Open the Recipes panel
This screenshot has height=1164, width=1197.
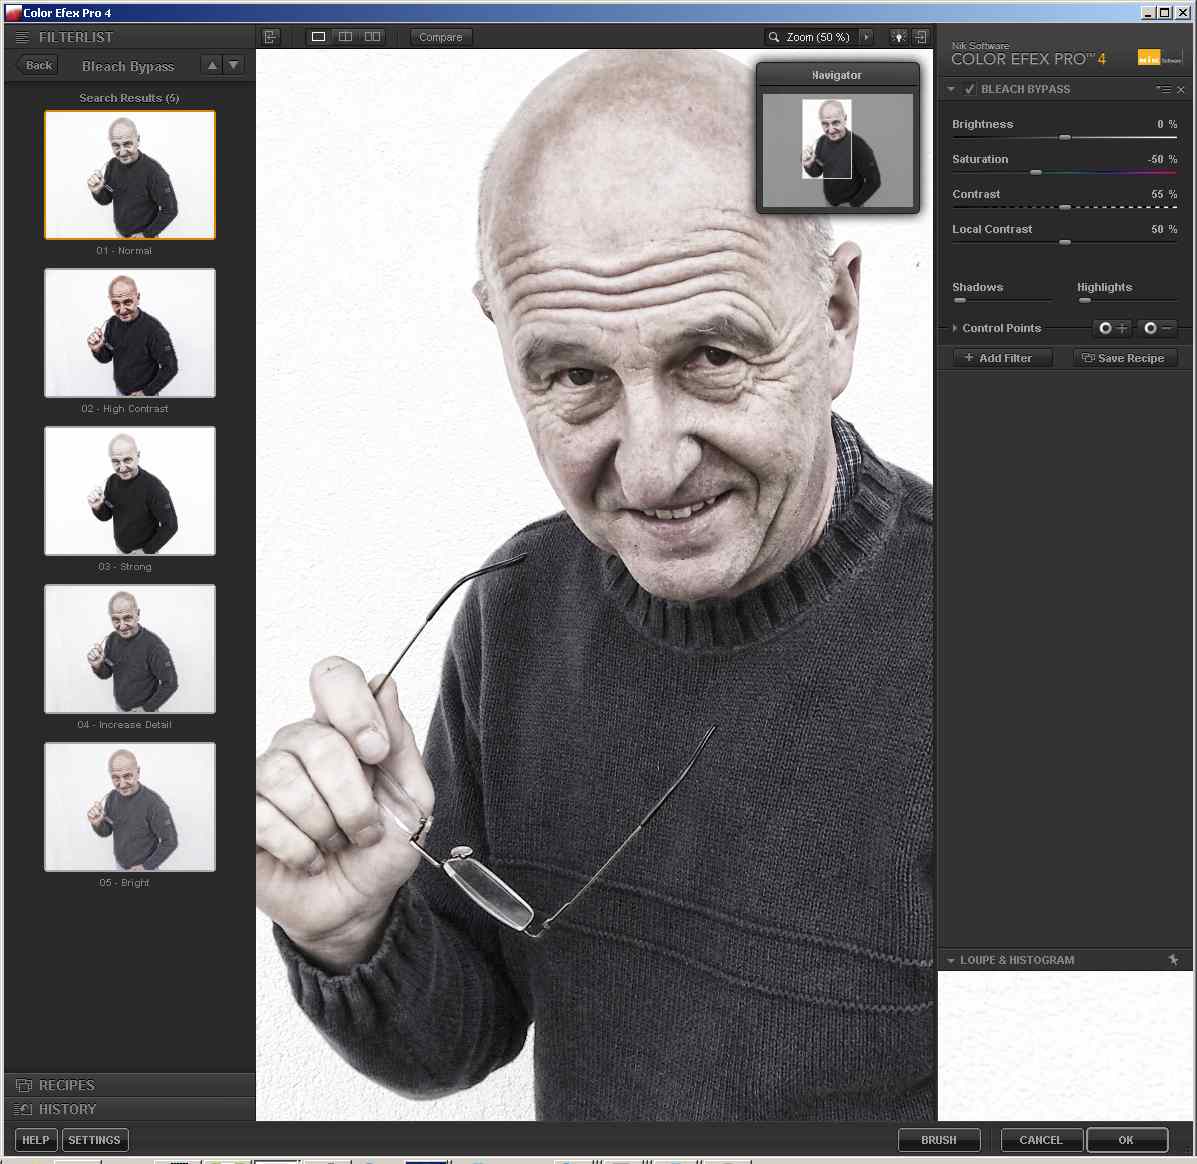(x=67, y=1085)
